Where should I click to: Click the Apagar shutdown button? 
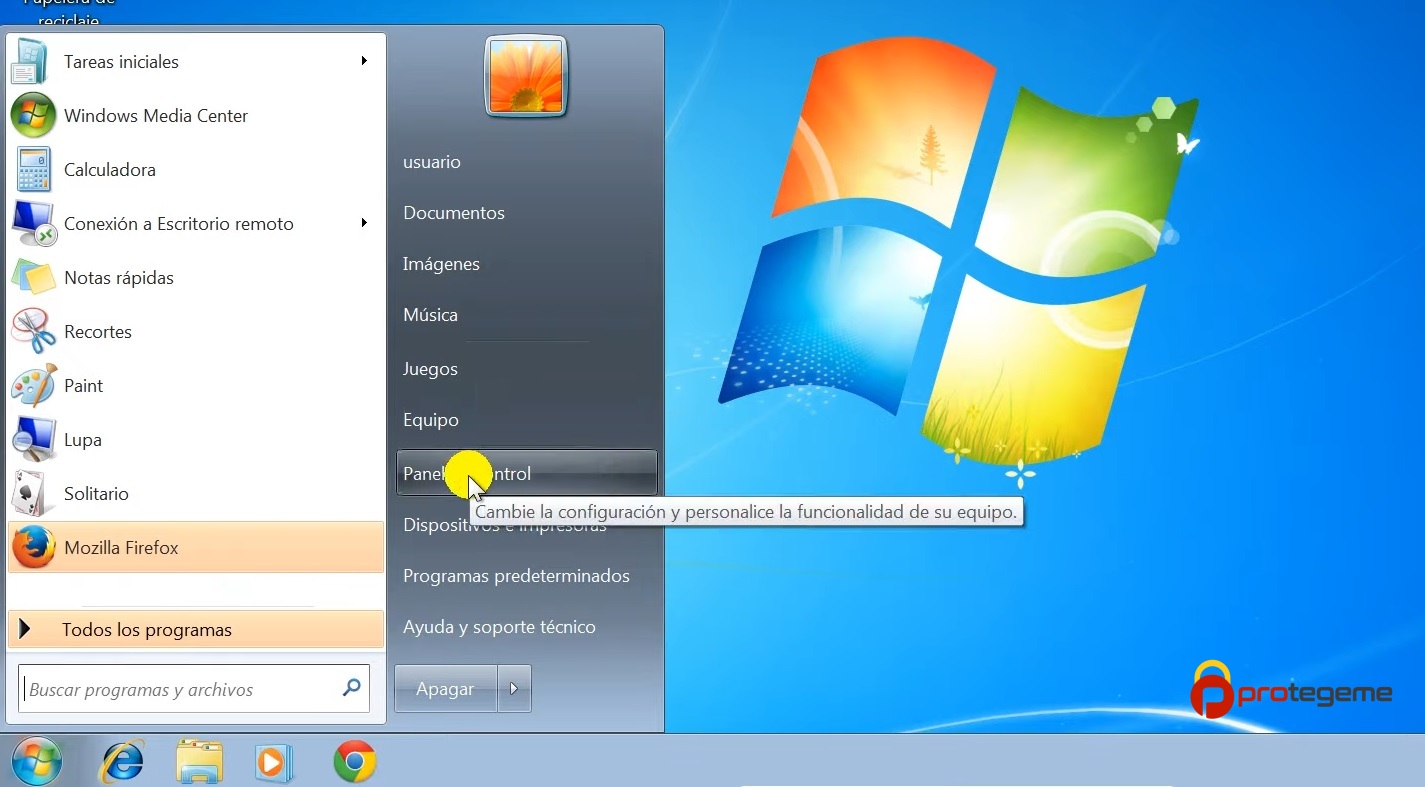point(446,689)
